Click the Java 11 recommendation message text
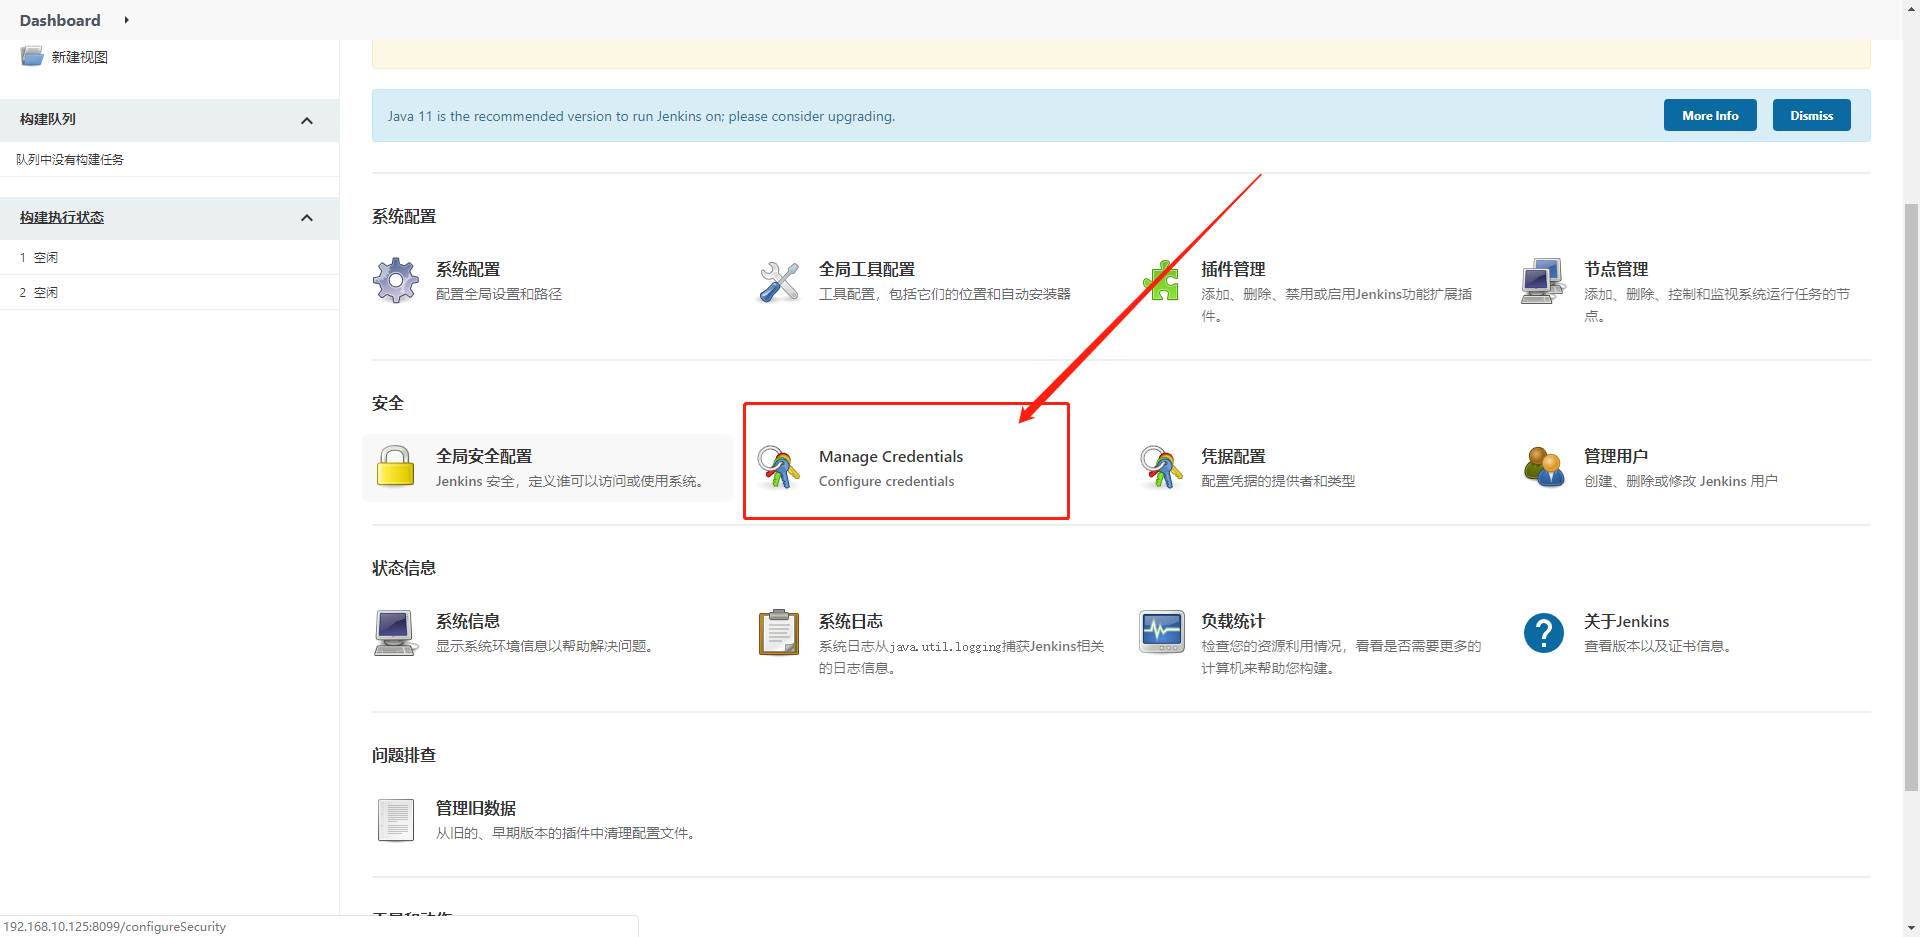 point(641,116)
